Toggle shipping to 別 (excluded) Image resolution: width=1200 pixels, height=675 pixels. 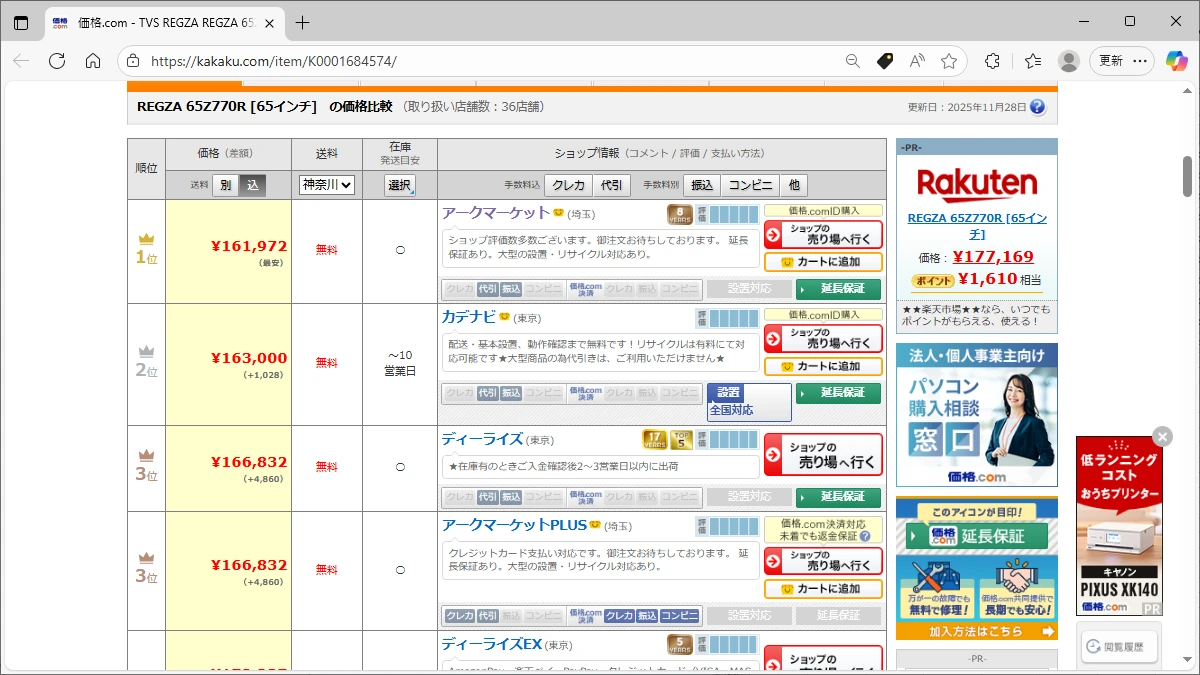click(225, 185)
